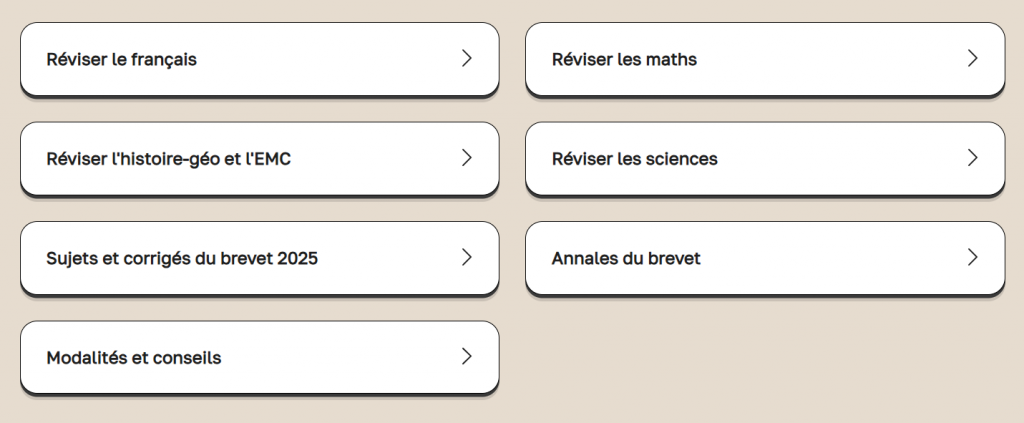
Task: Click "Sujets et corrigés du brevet 2025" text
Action: [182, 259]
